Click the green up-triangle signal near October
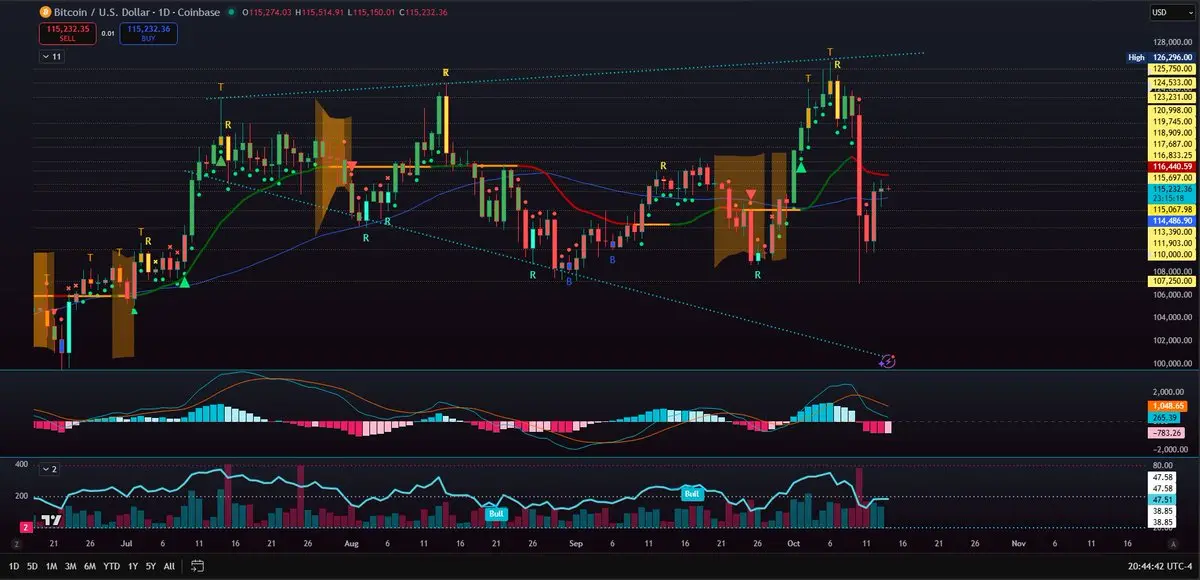This screenshot has height=580, width=1200. (801, 166)
